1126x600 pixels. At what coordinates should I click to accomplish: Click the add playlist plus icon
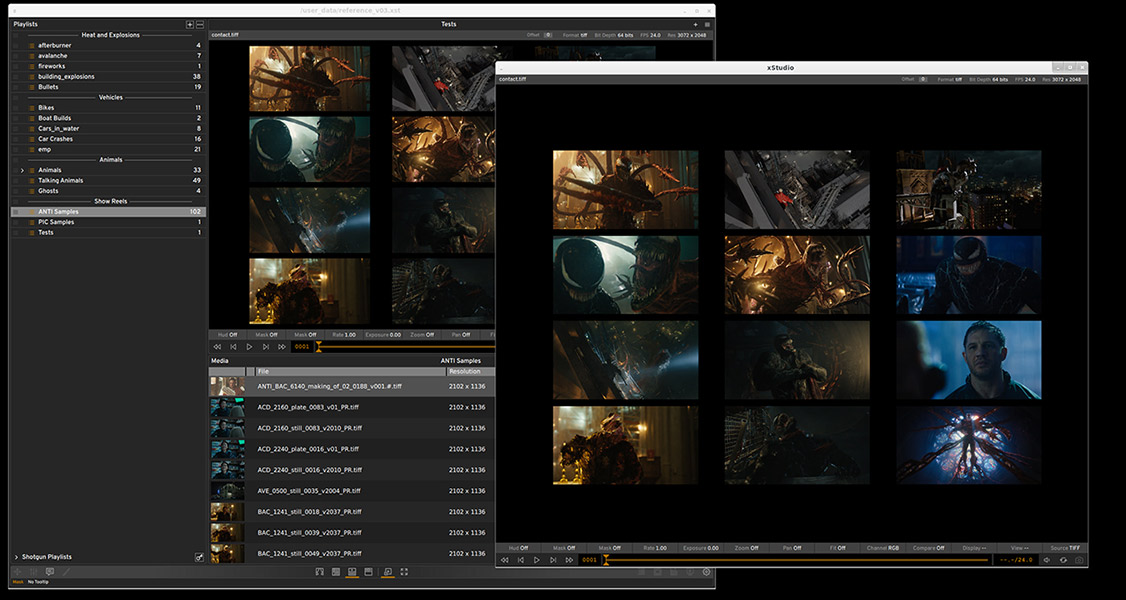click(190, 24)
